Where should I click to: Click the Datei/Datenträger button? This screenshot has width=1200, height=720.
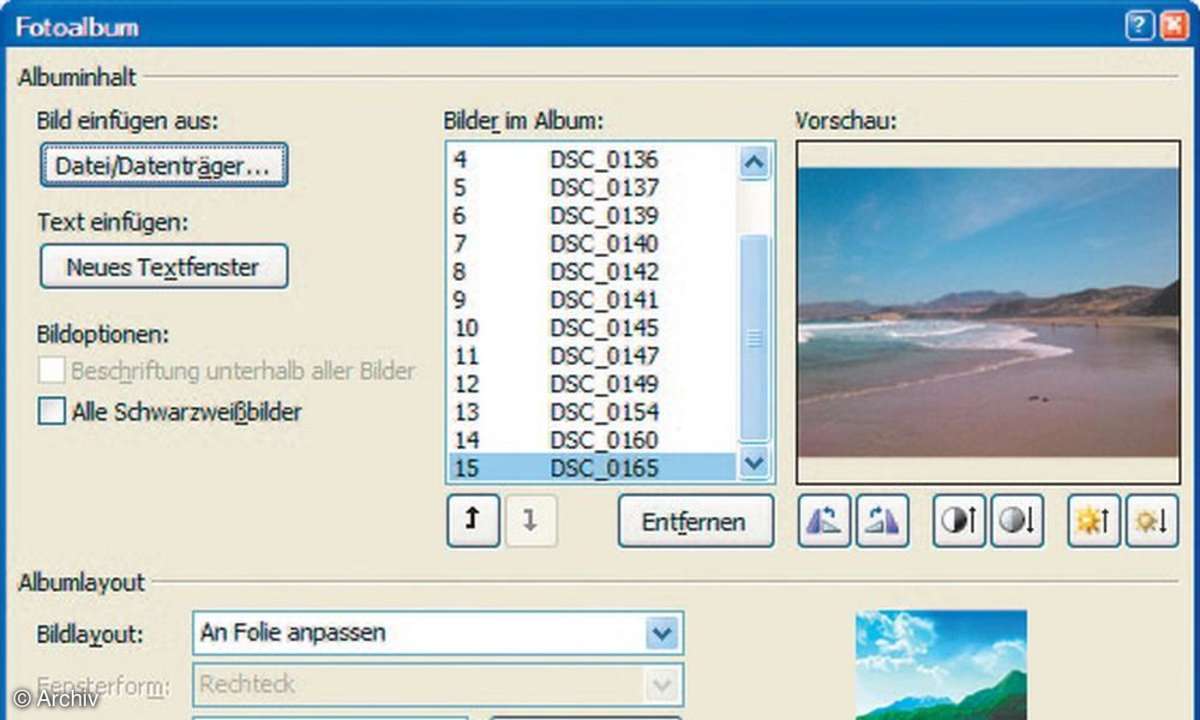pyautogui.click(x=164, y=166)
